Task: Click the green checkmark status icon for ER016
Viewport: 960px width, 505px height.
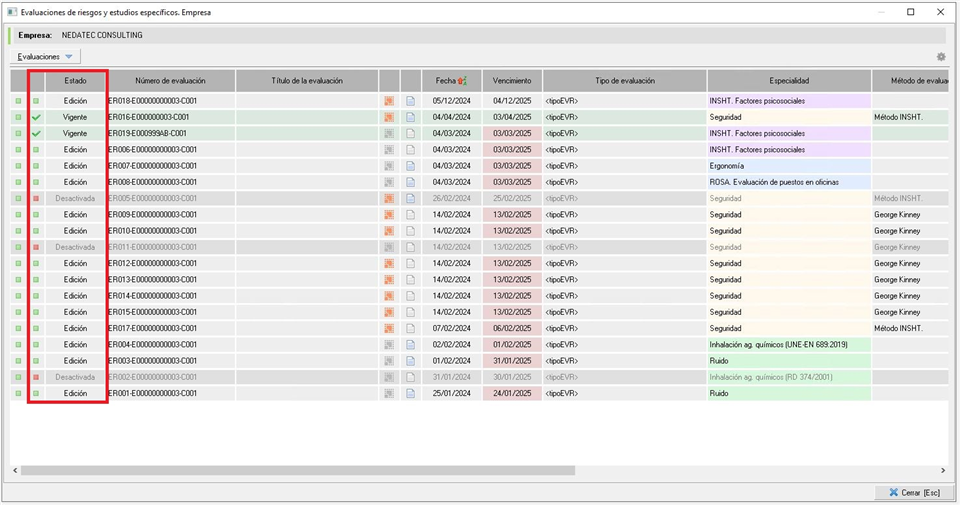Action: [37, 117]
